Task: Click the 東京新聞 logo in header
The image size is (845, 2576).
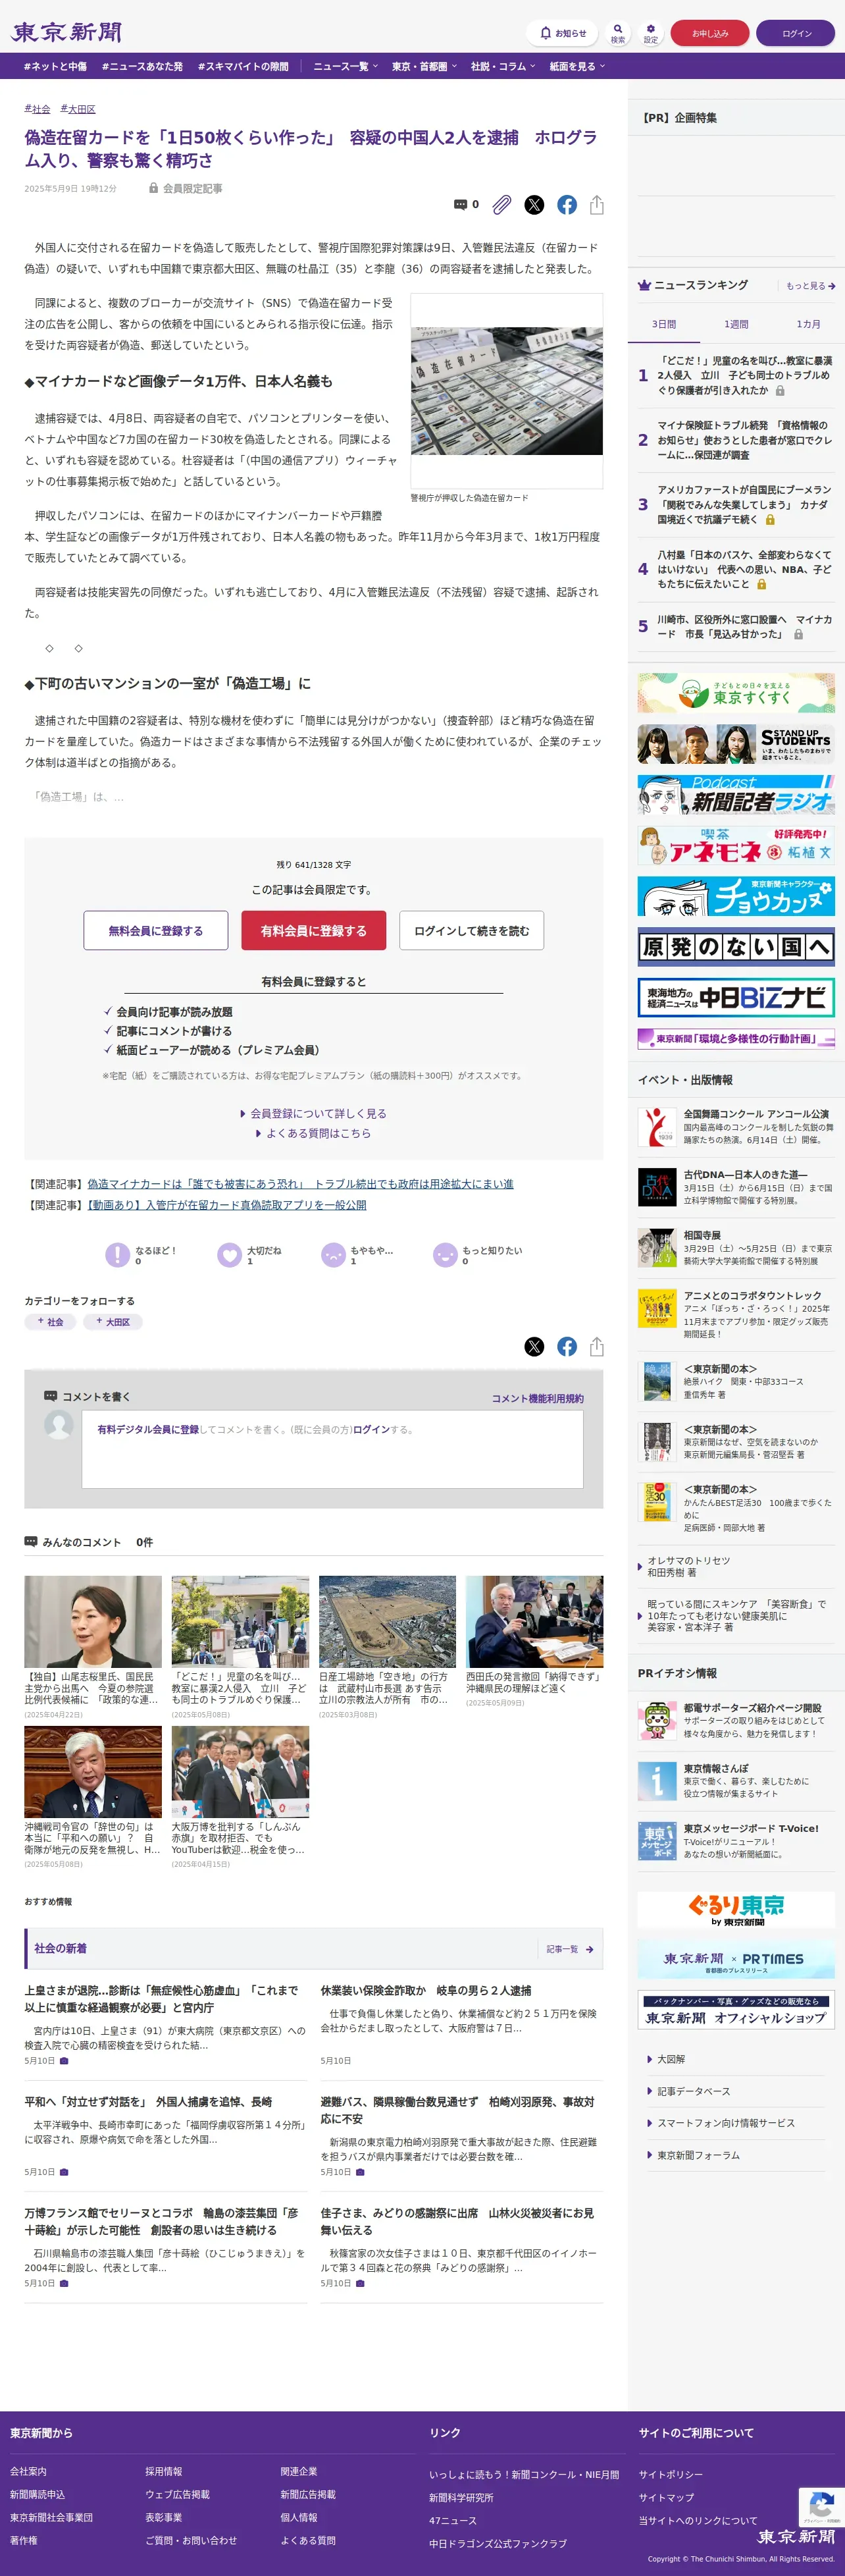Action: pyautogui.click(x=67, y=32)
